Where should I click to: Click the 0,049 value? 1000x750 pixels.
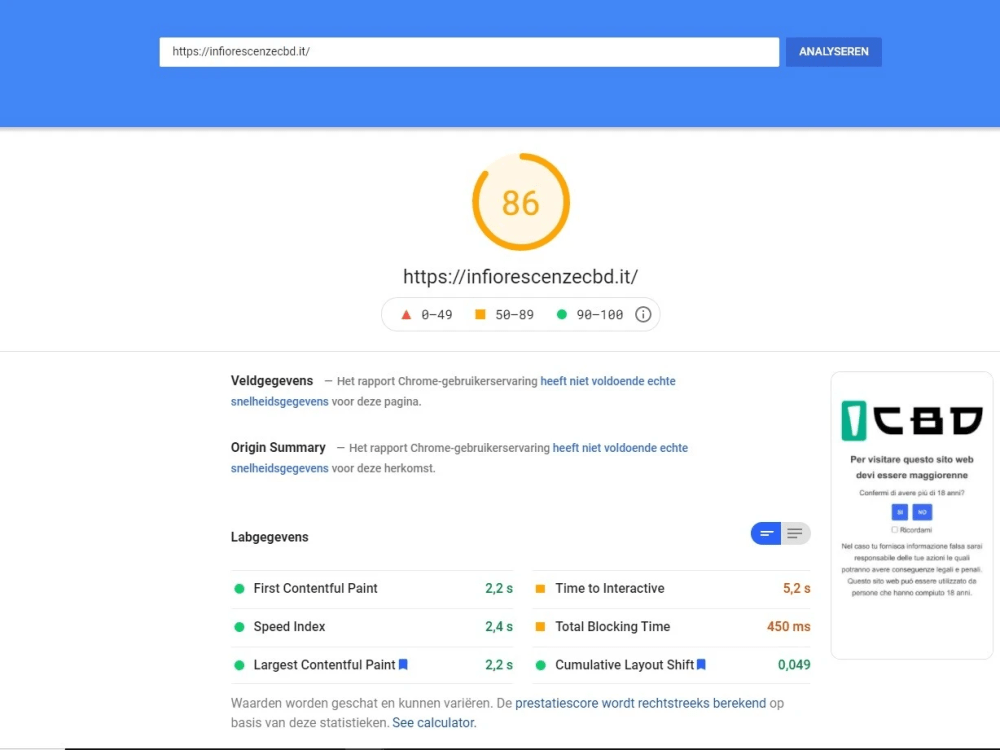click(794, 665)
